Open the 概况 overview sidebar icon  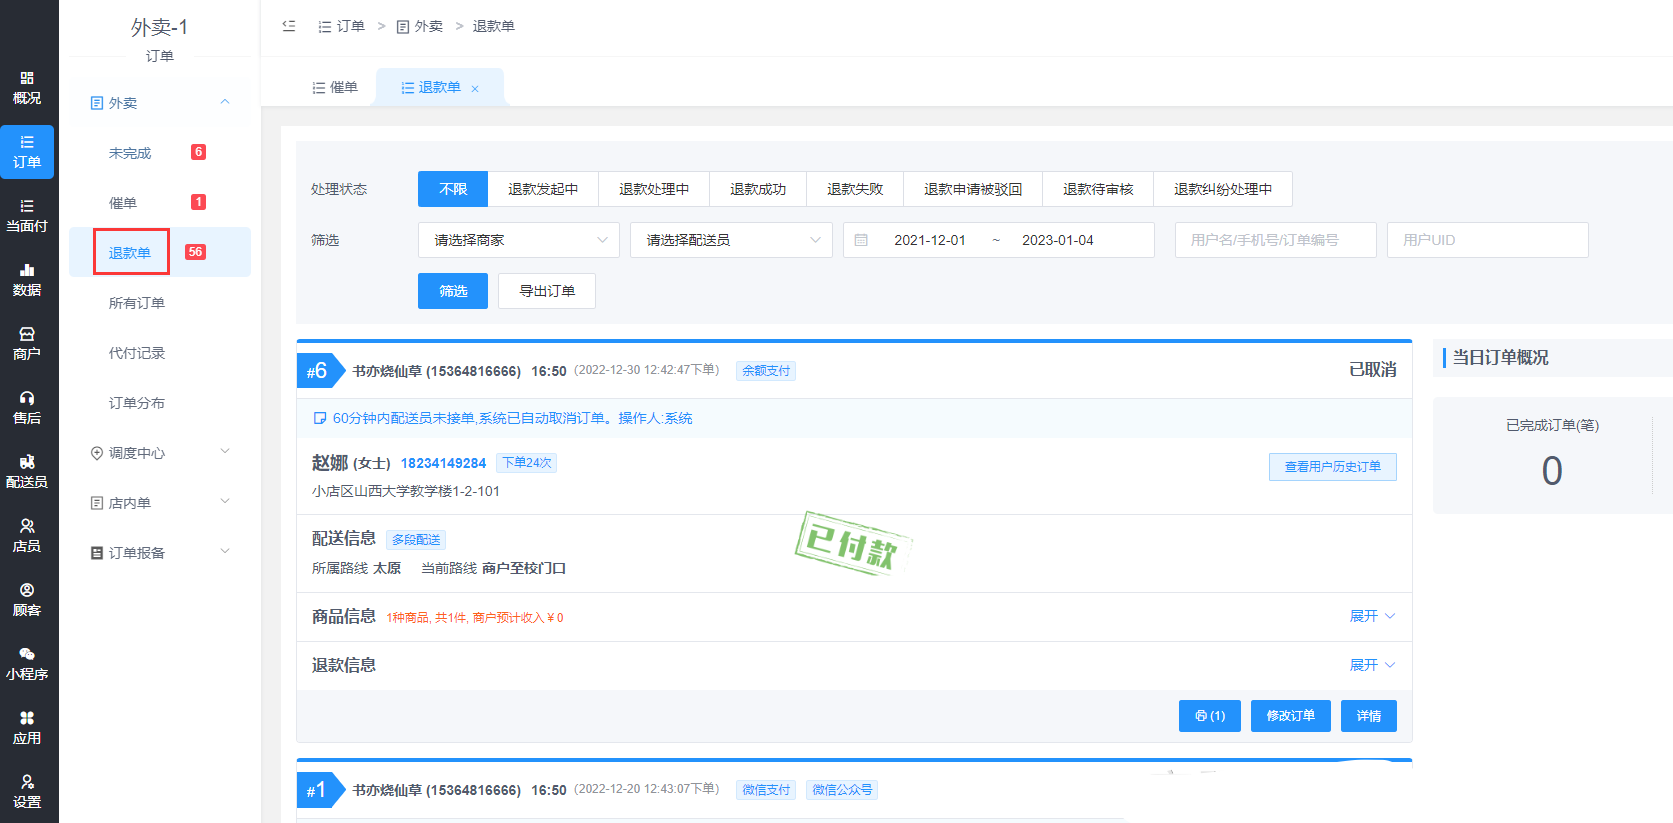click(27, 88)
